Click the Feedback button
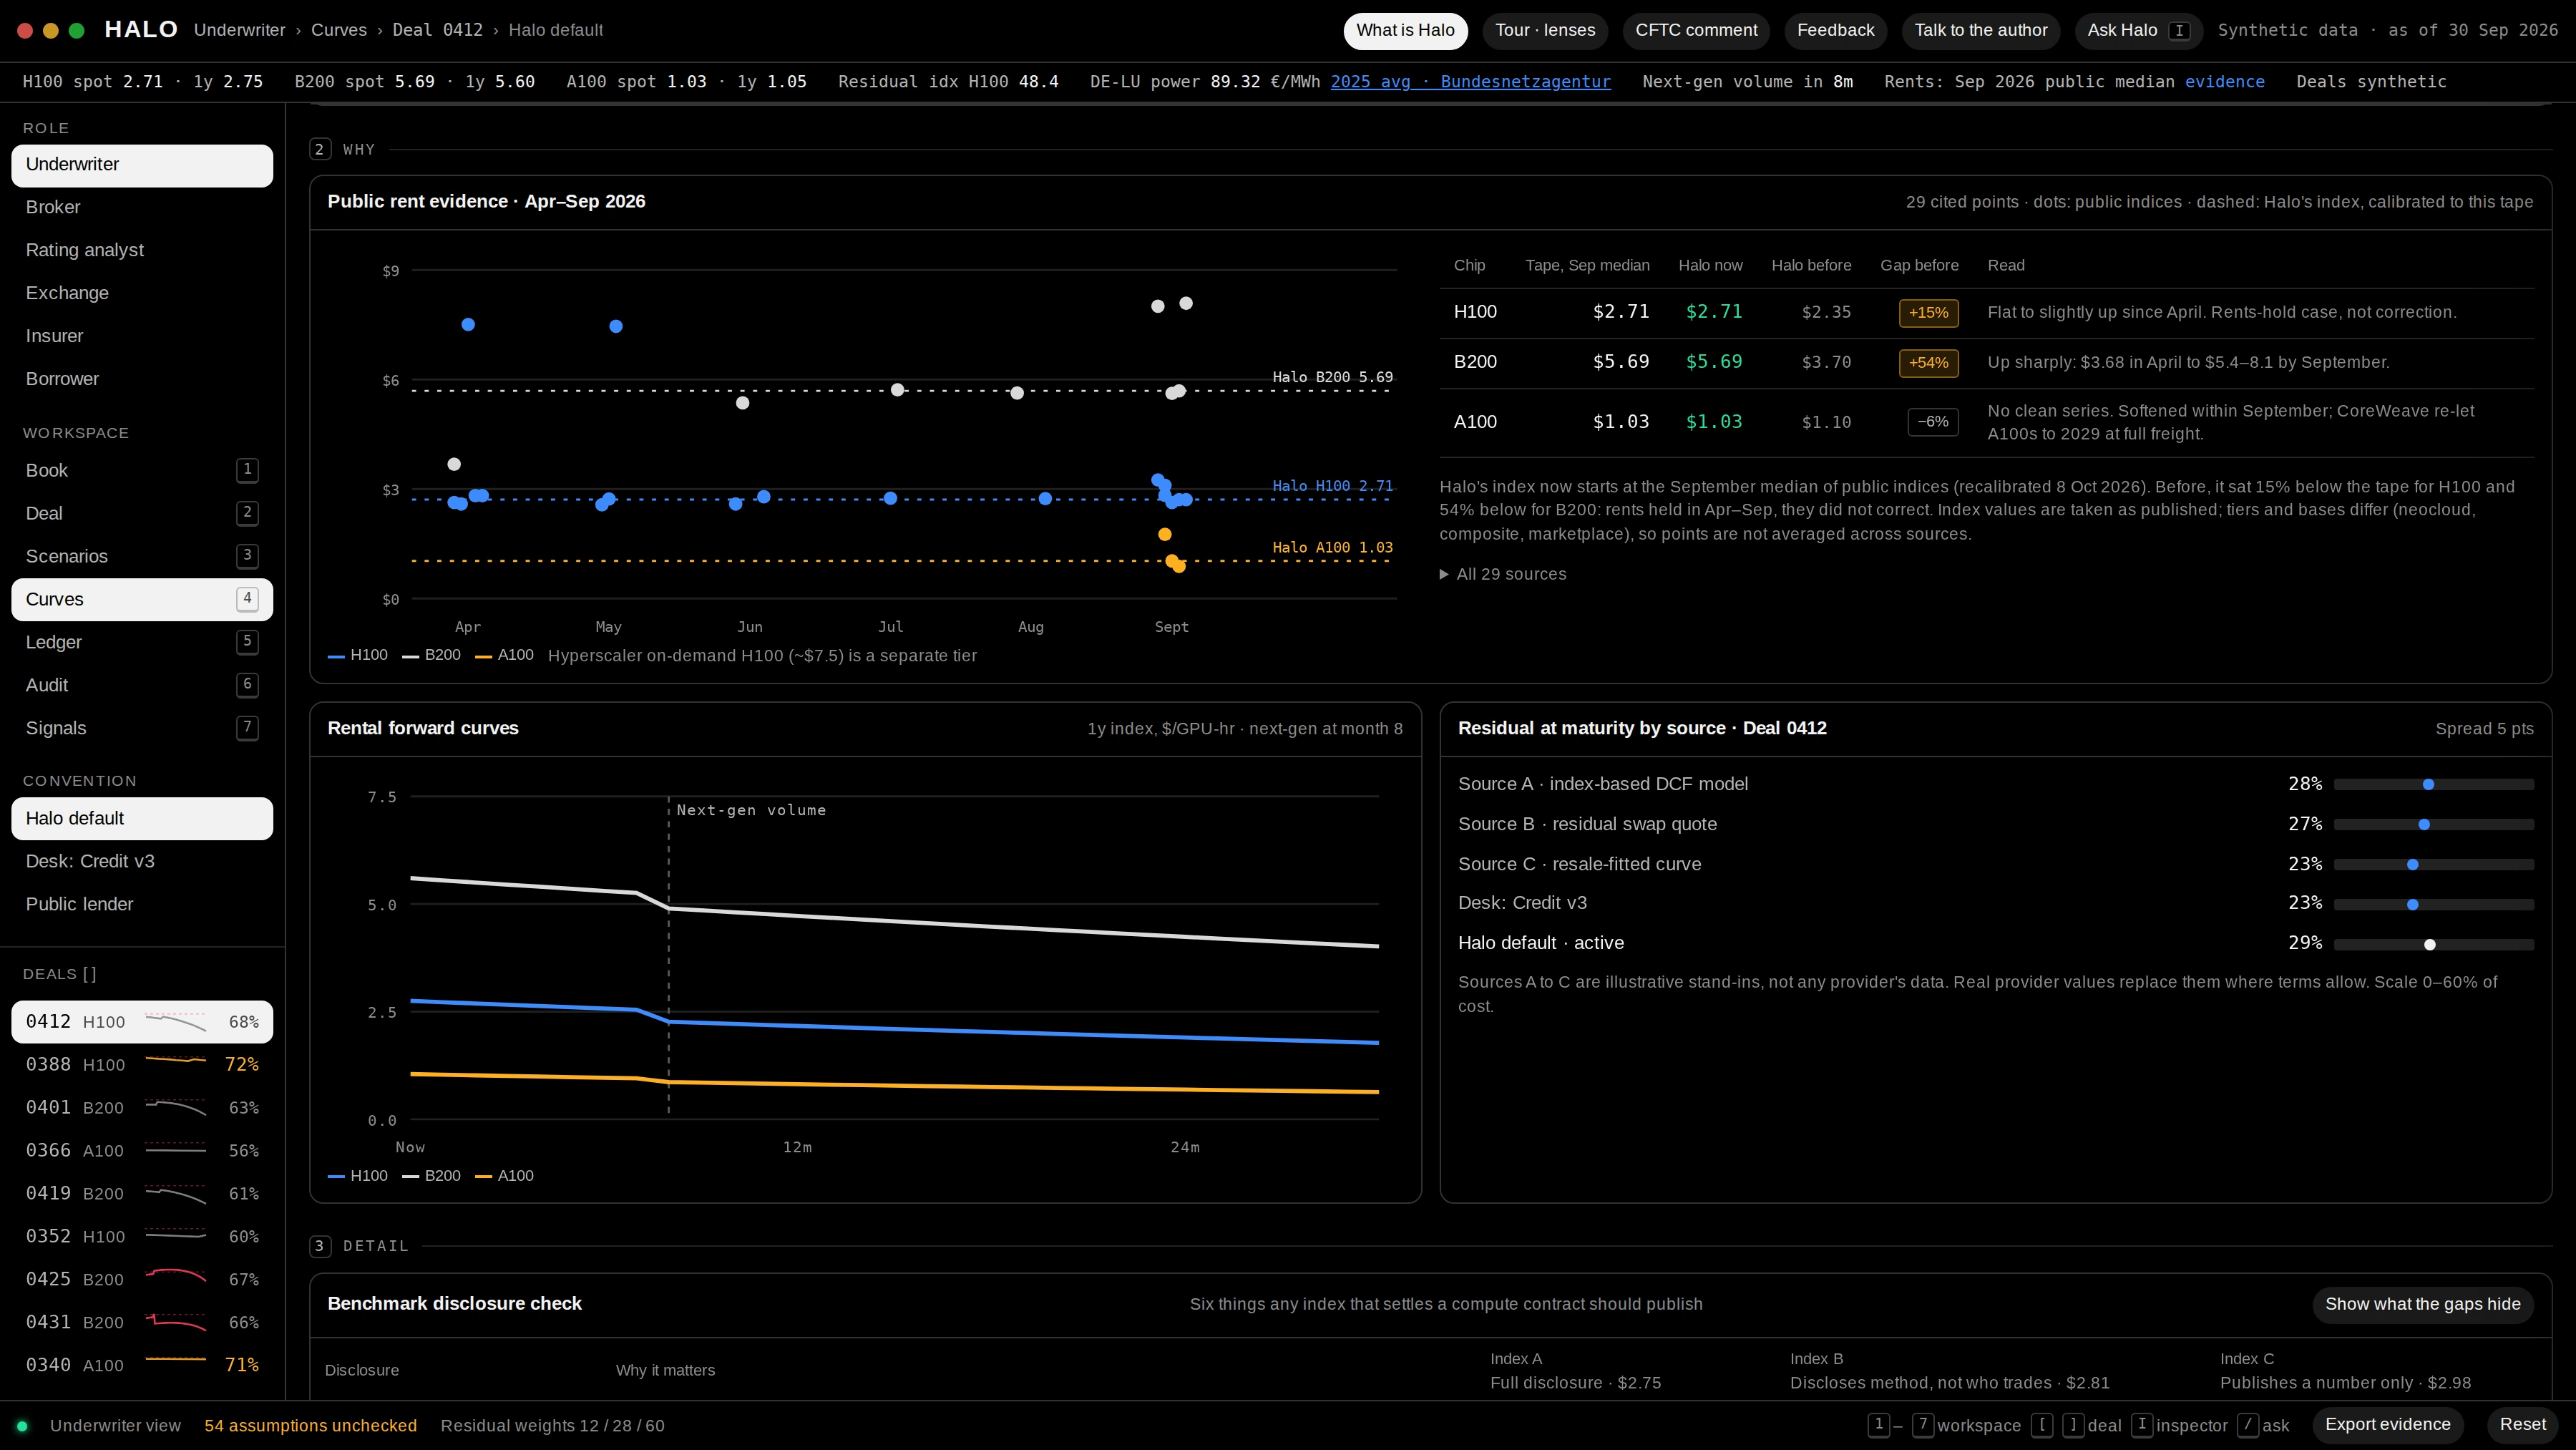The width and height of the screenshot is (2576, 1450). tap(1835, 31)
